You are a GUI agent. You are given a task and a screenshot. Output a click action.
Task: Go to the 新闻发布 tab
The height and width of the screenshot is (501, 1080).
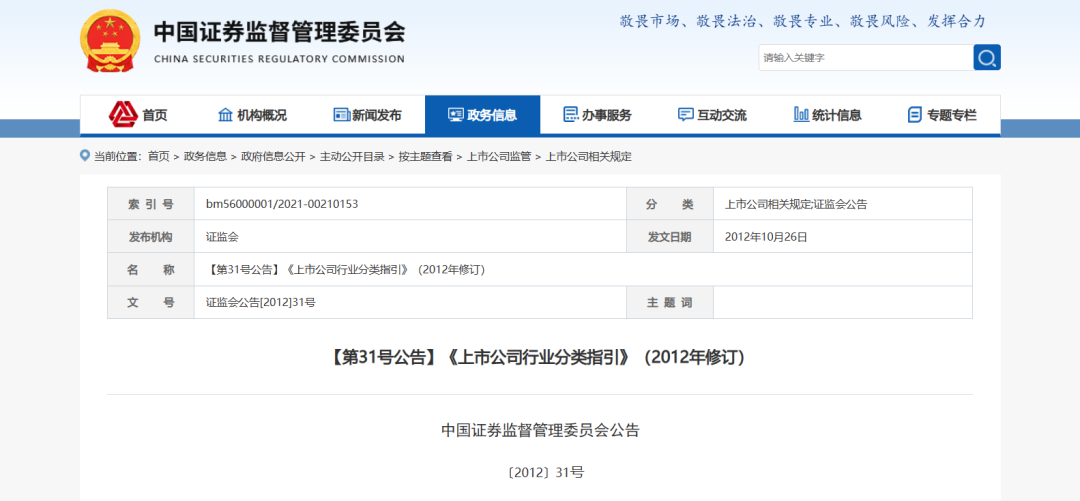click(368, 115)
